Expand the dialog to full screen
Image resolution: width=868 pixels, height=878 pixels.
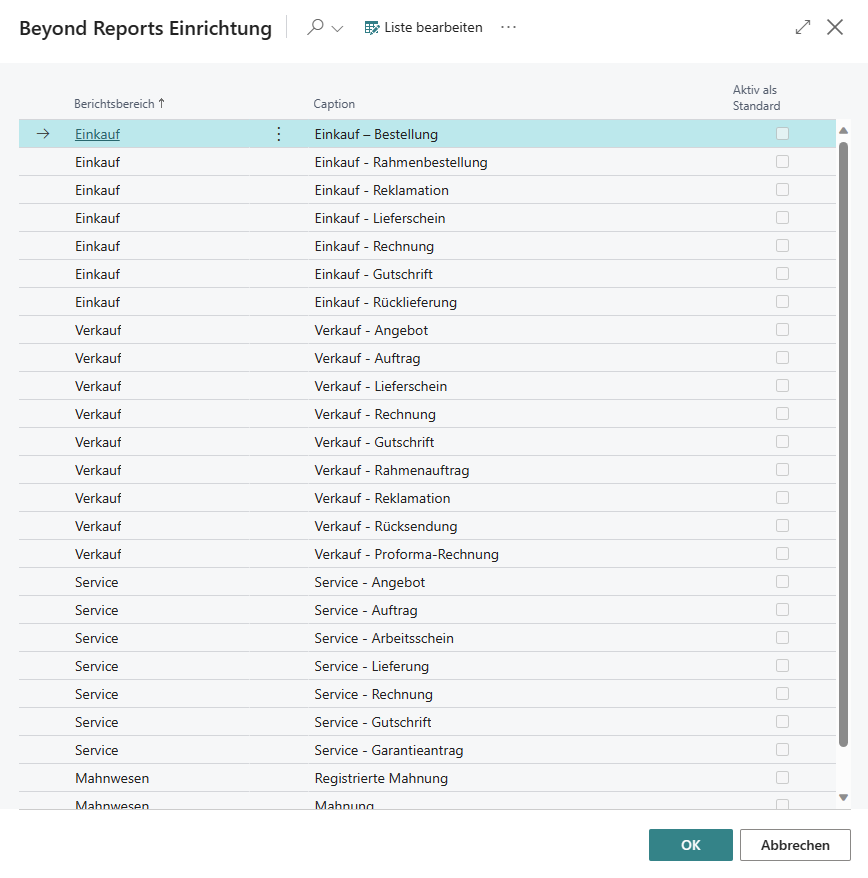[x=802, y=27]
